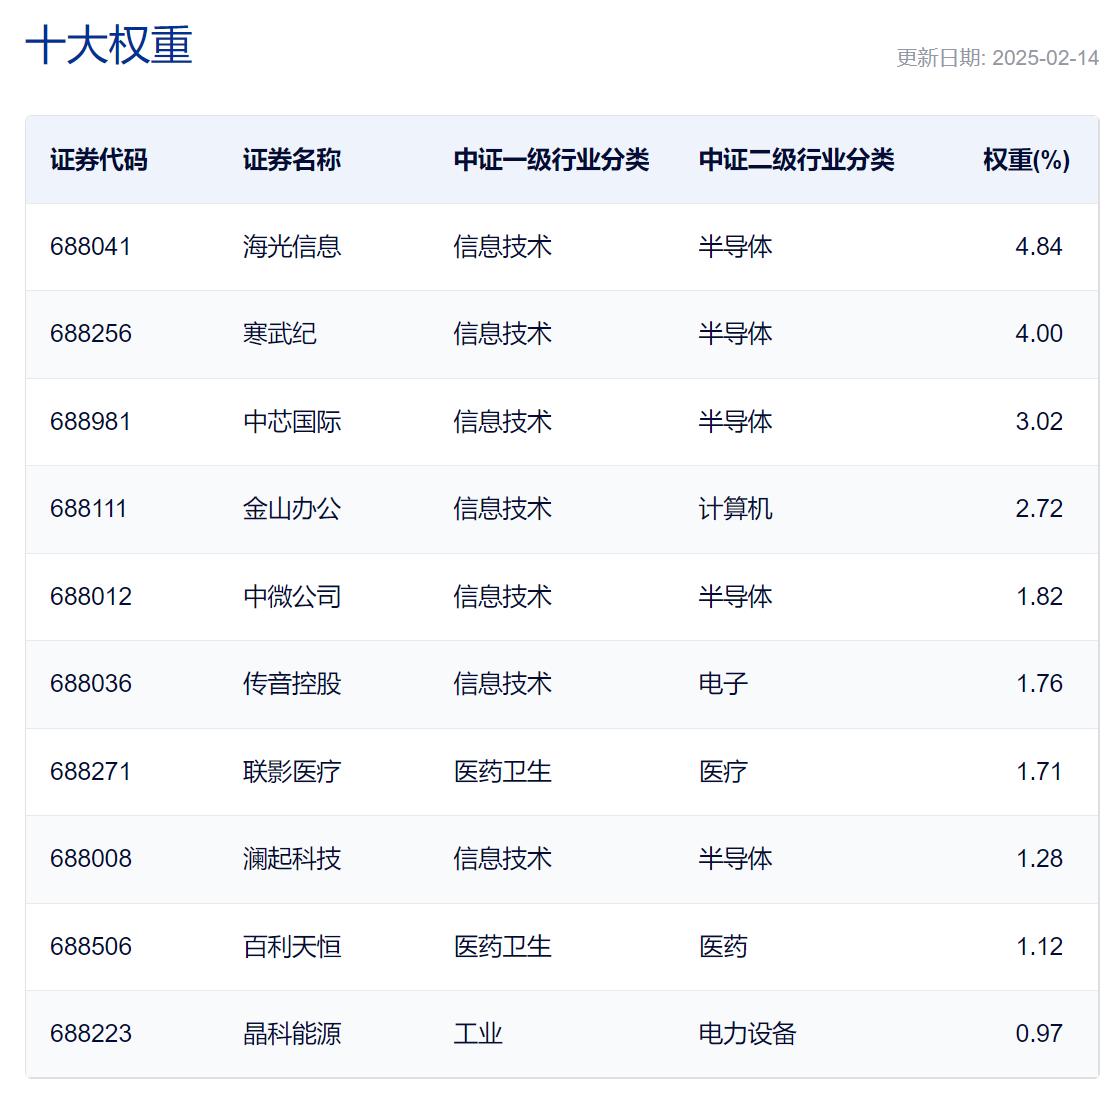Image resolution: width=1116 pixels, height=1095 pixels.
Task: Click the update date 2025-02-14 text
Action: (x=1045, y=58)
